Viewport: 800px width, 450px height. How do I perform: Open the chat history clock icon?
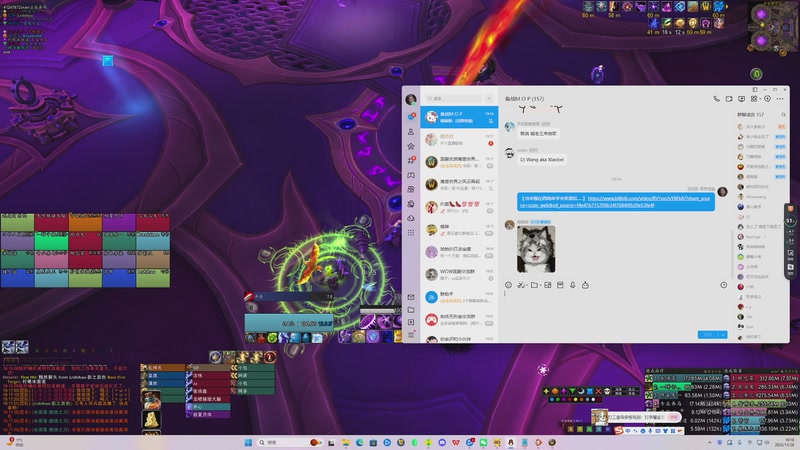click(723, 285)
